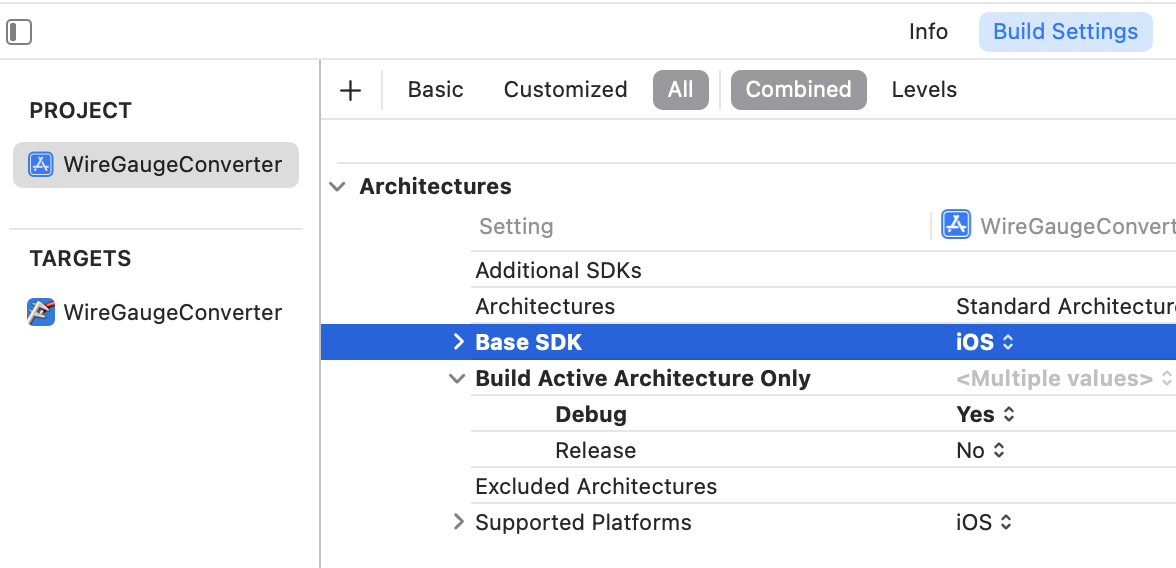The width and height of the screenshot is (1176, 568).
Task: Open the Build Settings tab
Action: pos(1065,32)
